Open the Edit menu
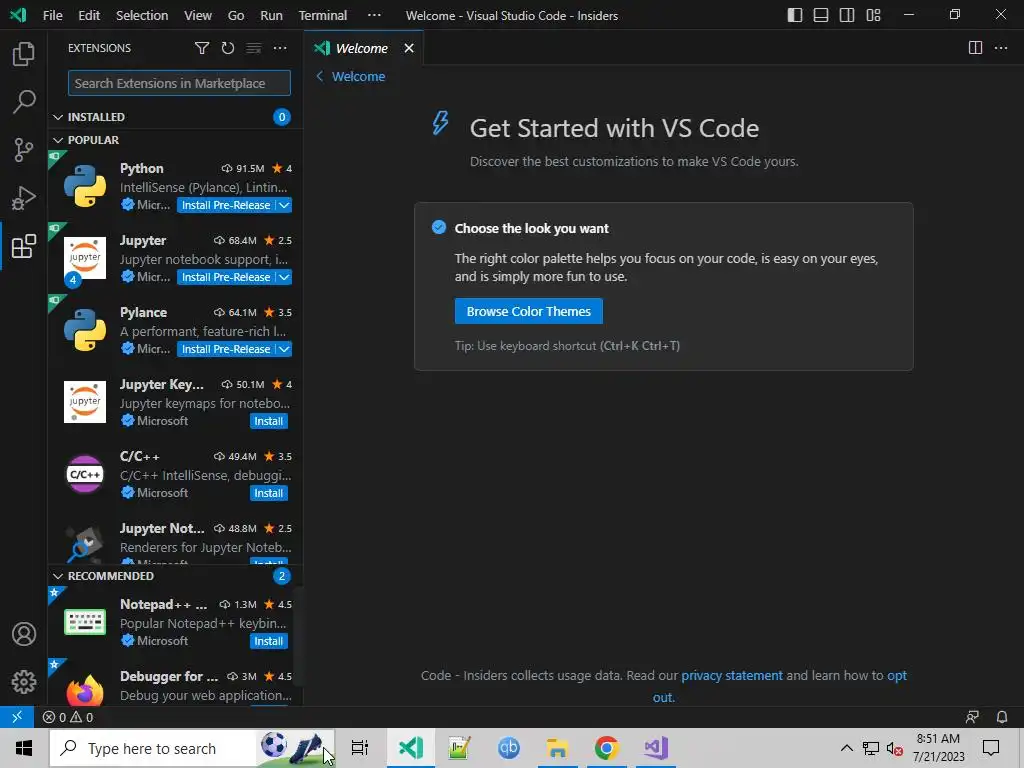Image resolution: width=1024 pixels, height=768 pixels. coord(89,15)
